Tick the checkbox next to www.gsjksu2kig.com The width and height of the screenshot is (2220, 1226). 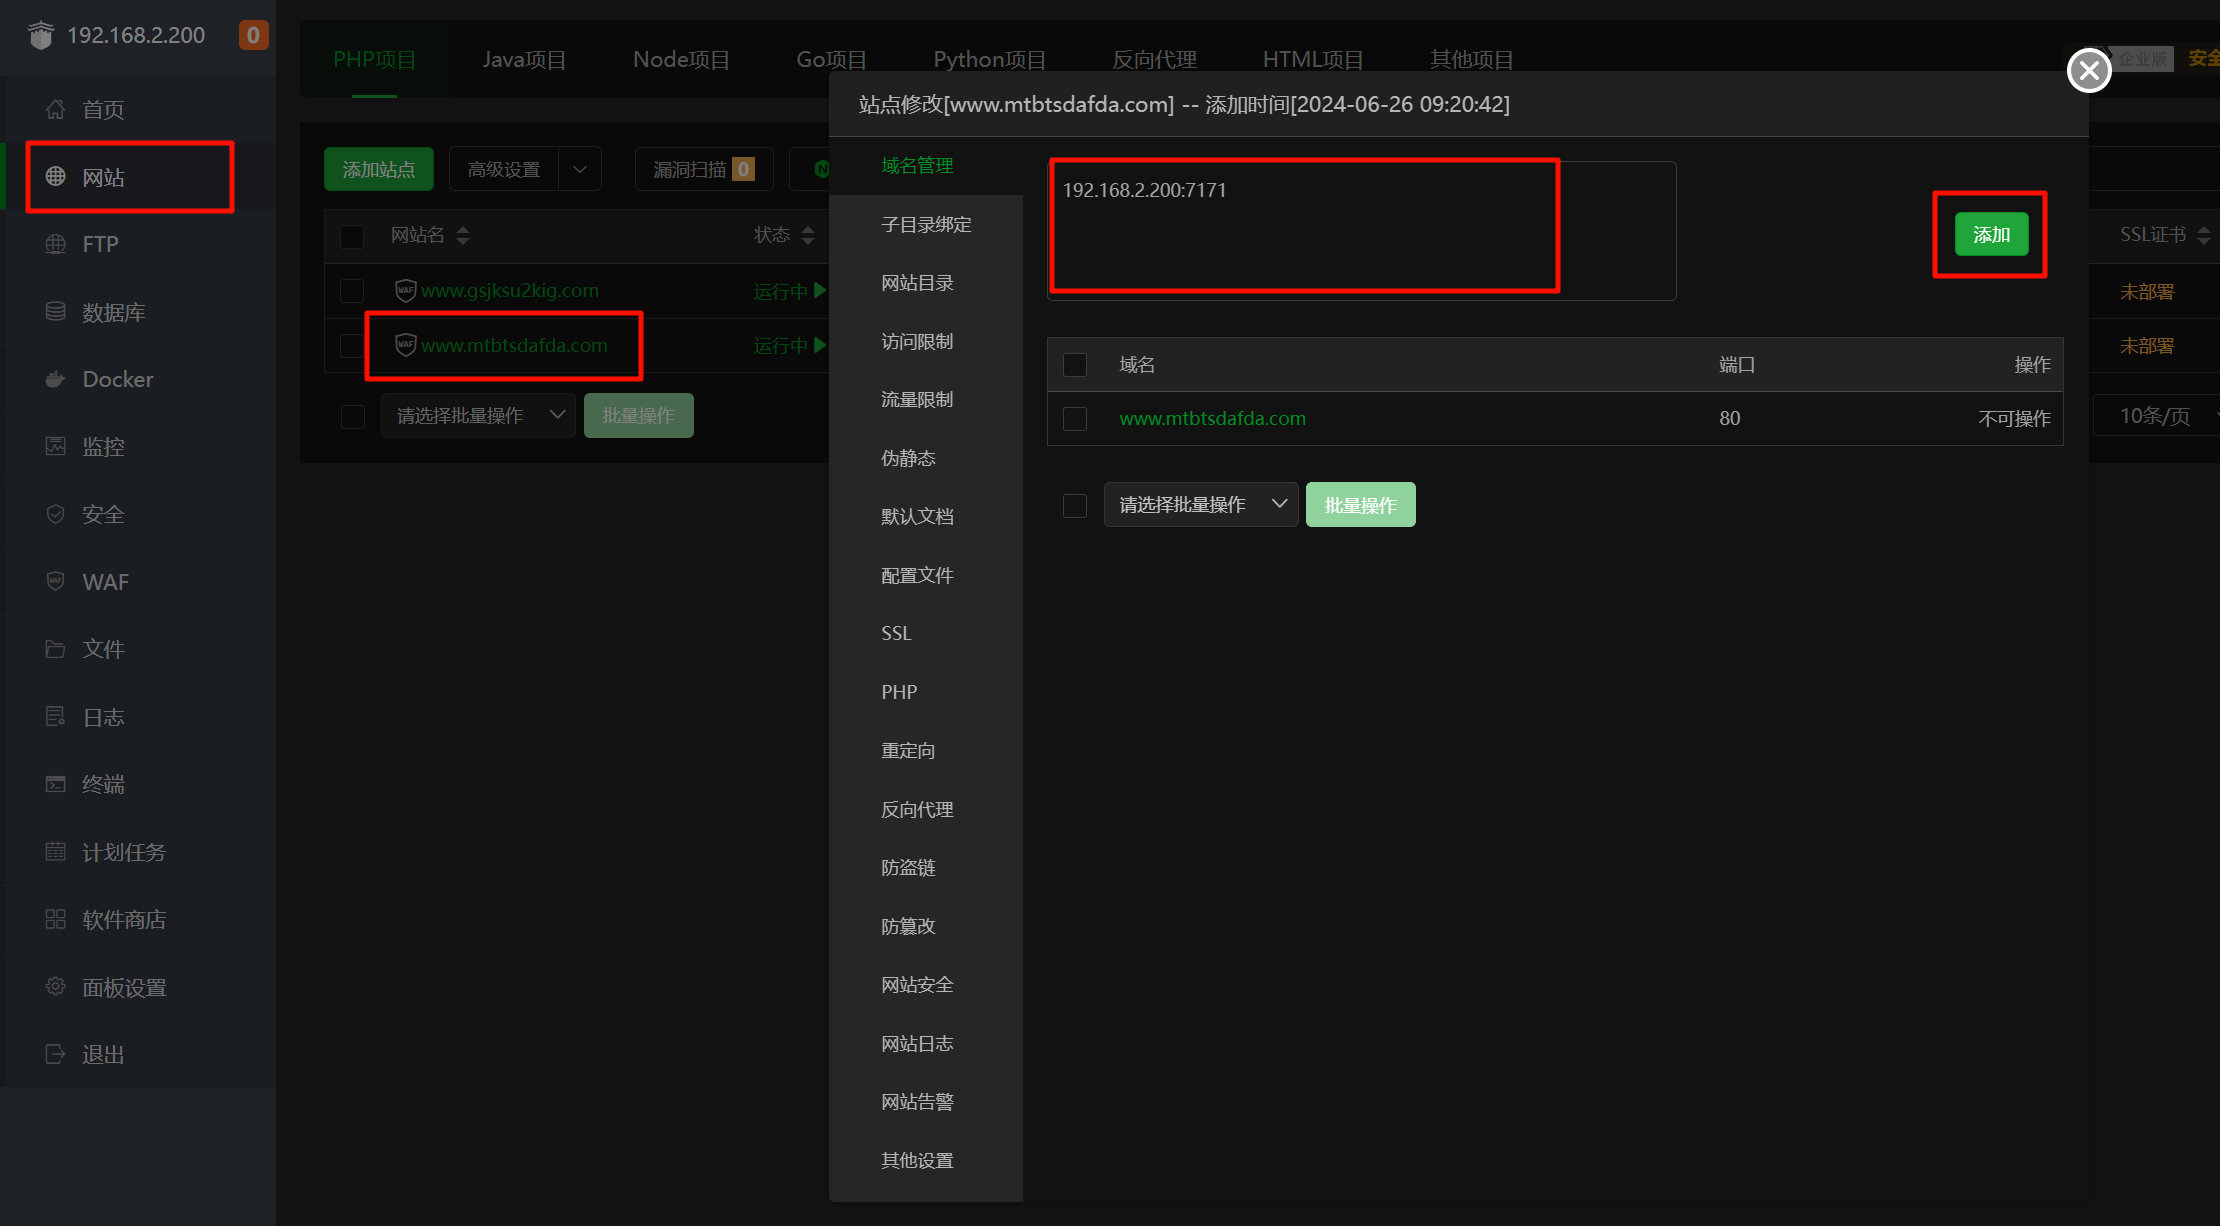point(352,291)
